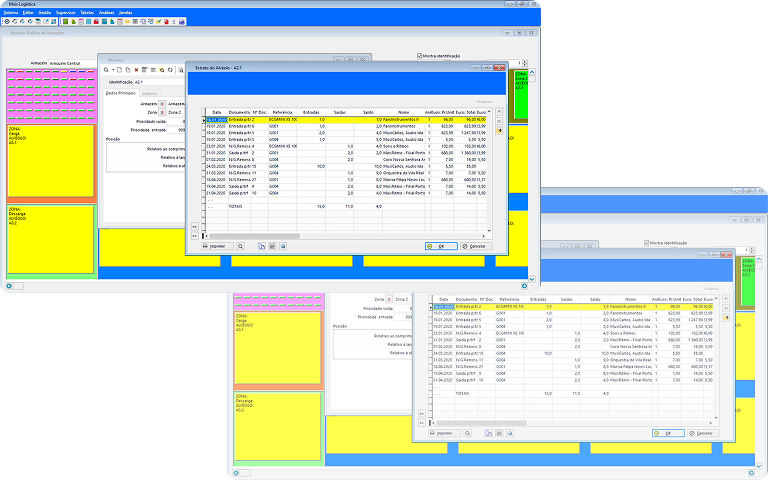Click the yellow icon right of upper Extrato grid

tap(500, 131)
